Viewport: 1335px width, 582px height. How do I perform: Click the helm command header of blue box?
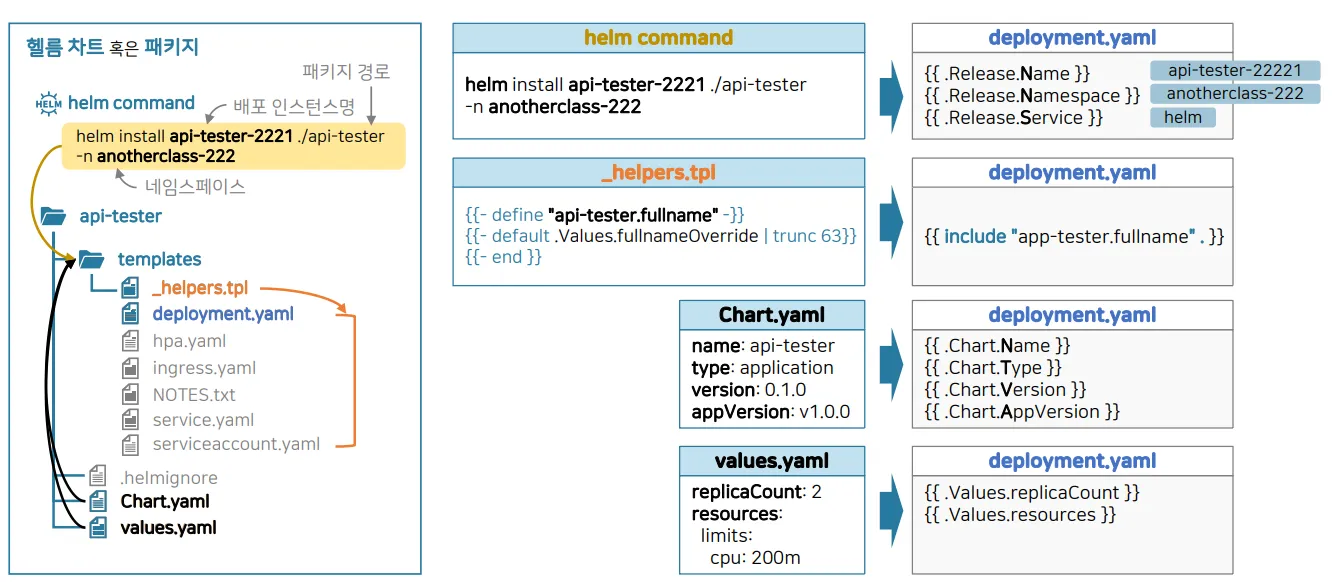click(x=658, y=38)
